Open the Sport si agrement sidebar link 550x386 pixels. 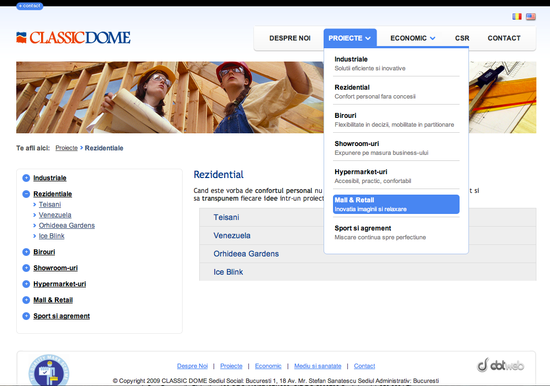61,316
